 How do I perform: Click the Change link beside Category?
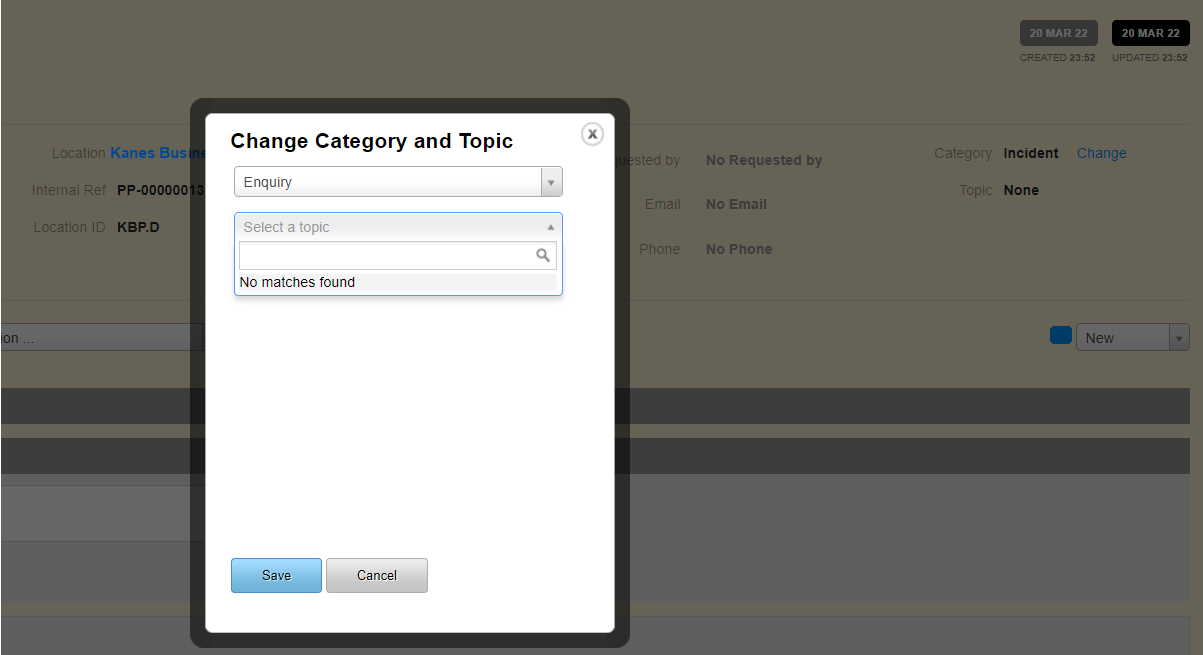[x=1101, y=153]
